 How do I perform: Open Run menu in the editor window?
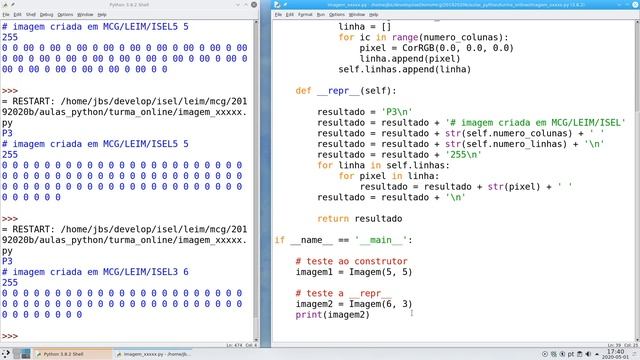[x=321, y=15]
